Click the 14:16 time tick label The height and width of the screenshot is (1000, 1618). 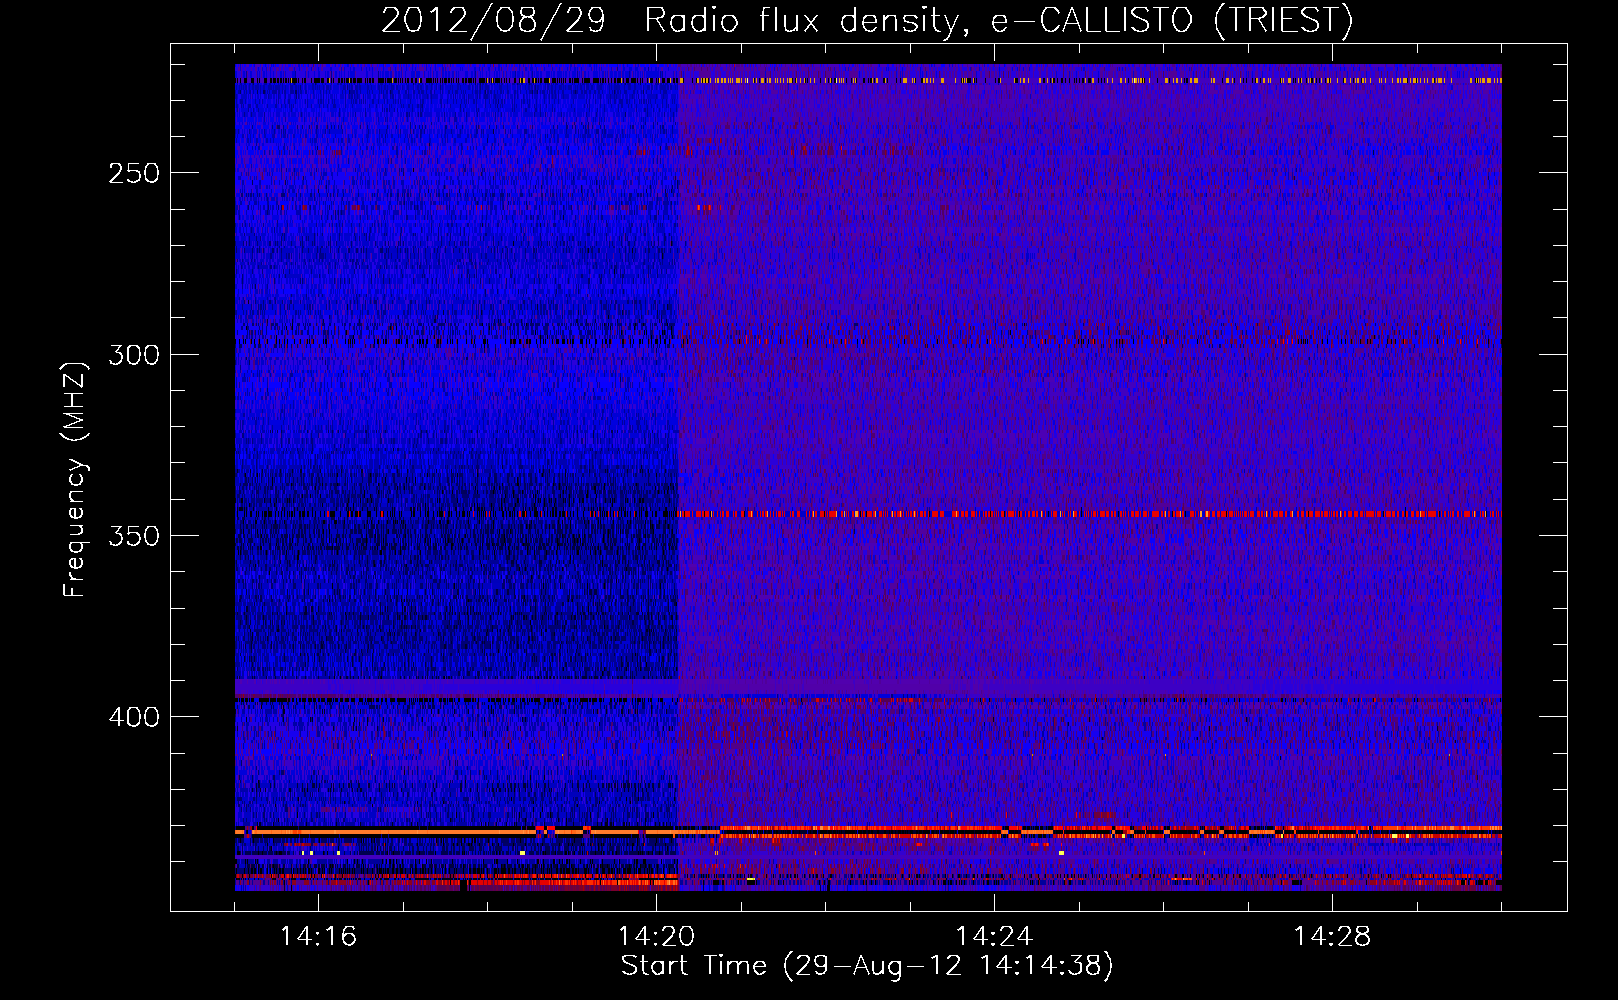click(x=318, y=936)
